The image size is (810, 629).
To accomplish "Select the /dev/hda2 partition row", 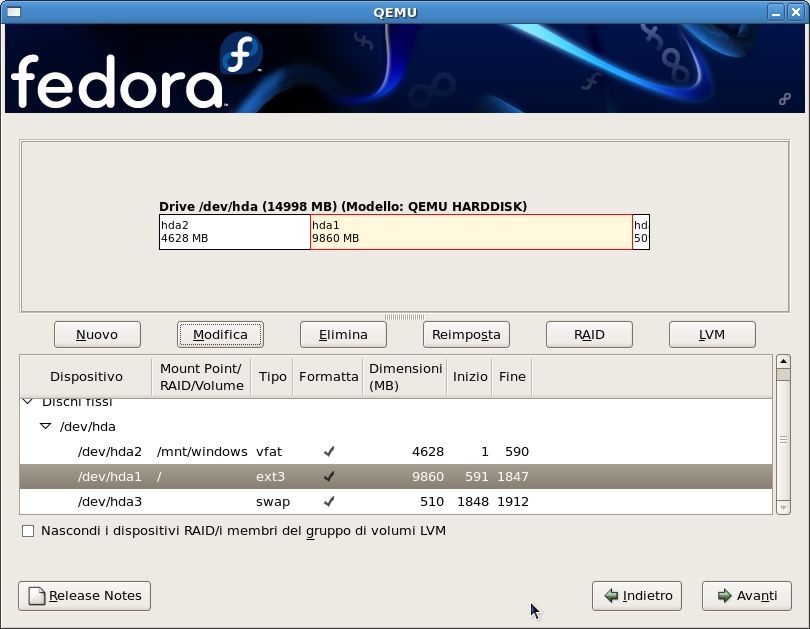I will pos(396,451).
